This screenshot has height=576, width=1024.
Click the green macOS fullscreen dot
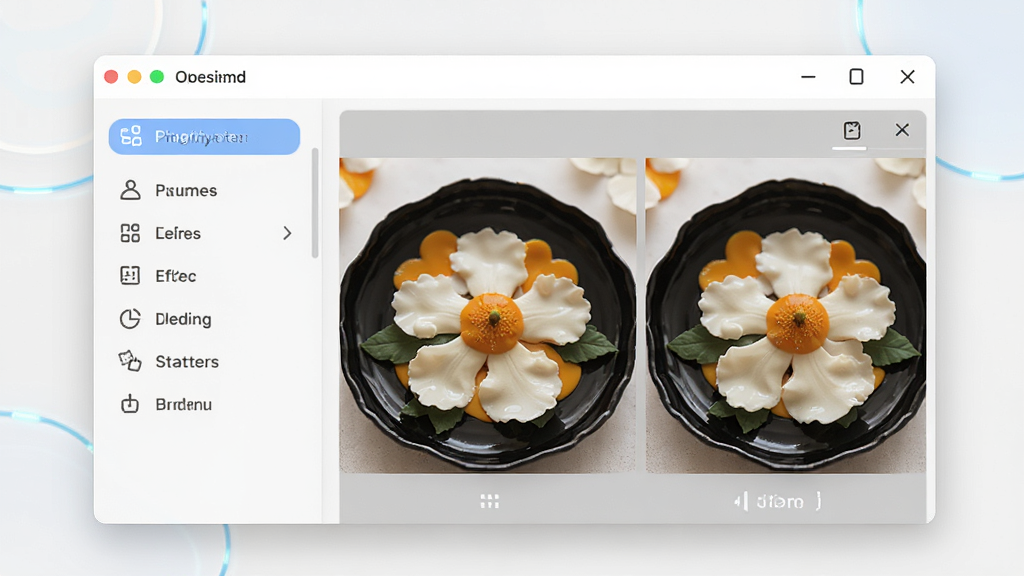pyautogui.click(x=157, y=77)
